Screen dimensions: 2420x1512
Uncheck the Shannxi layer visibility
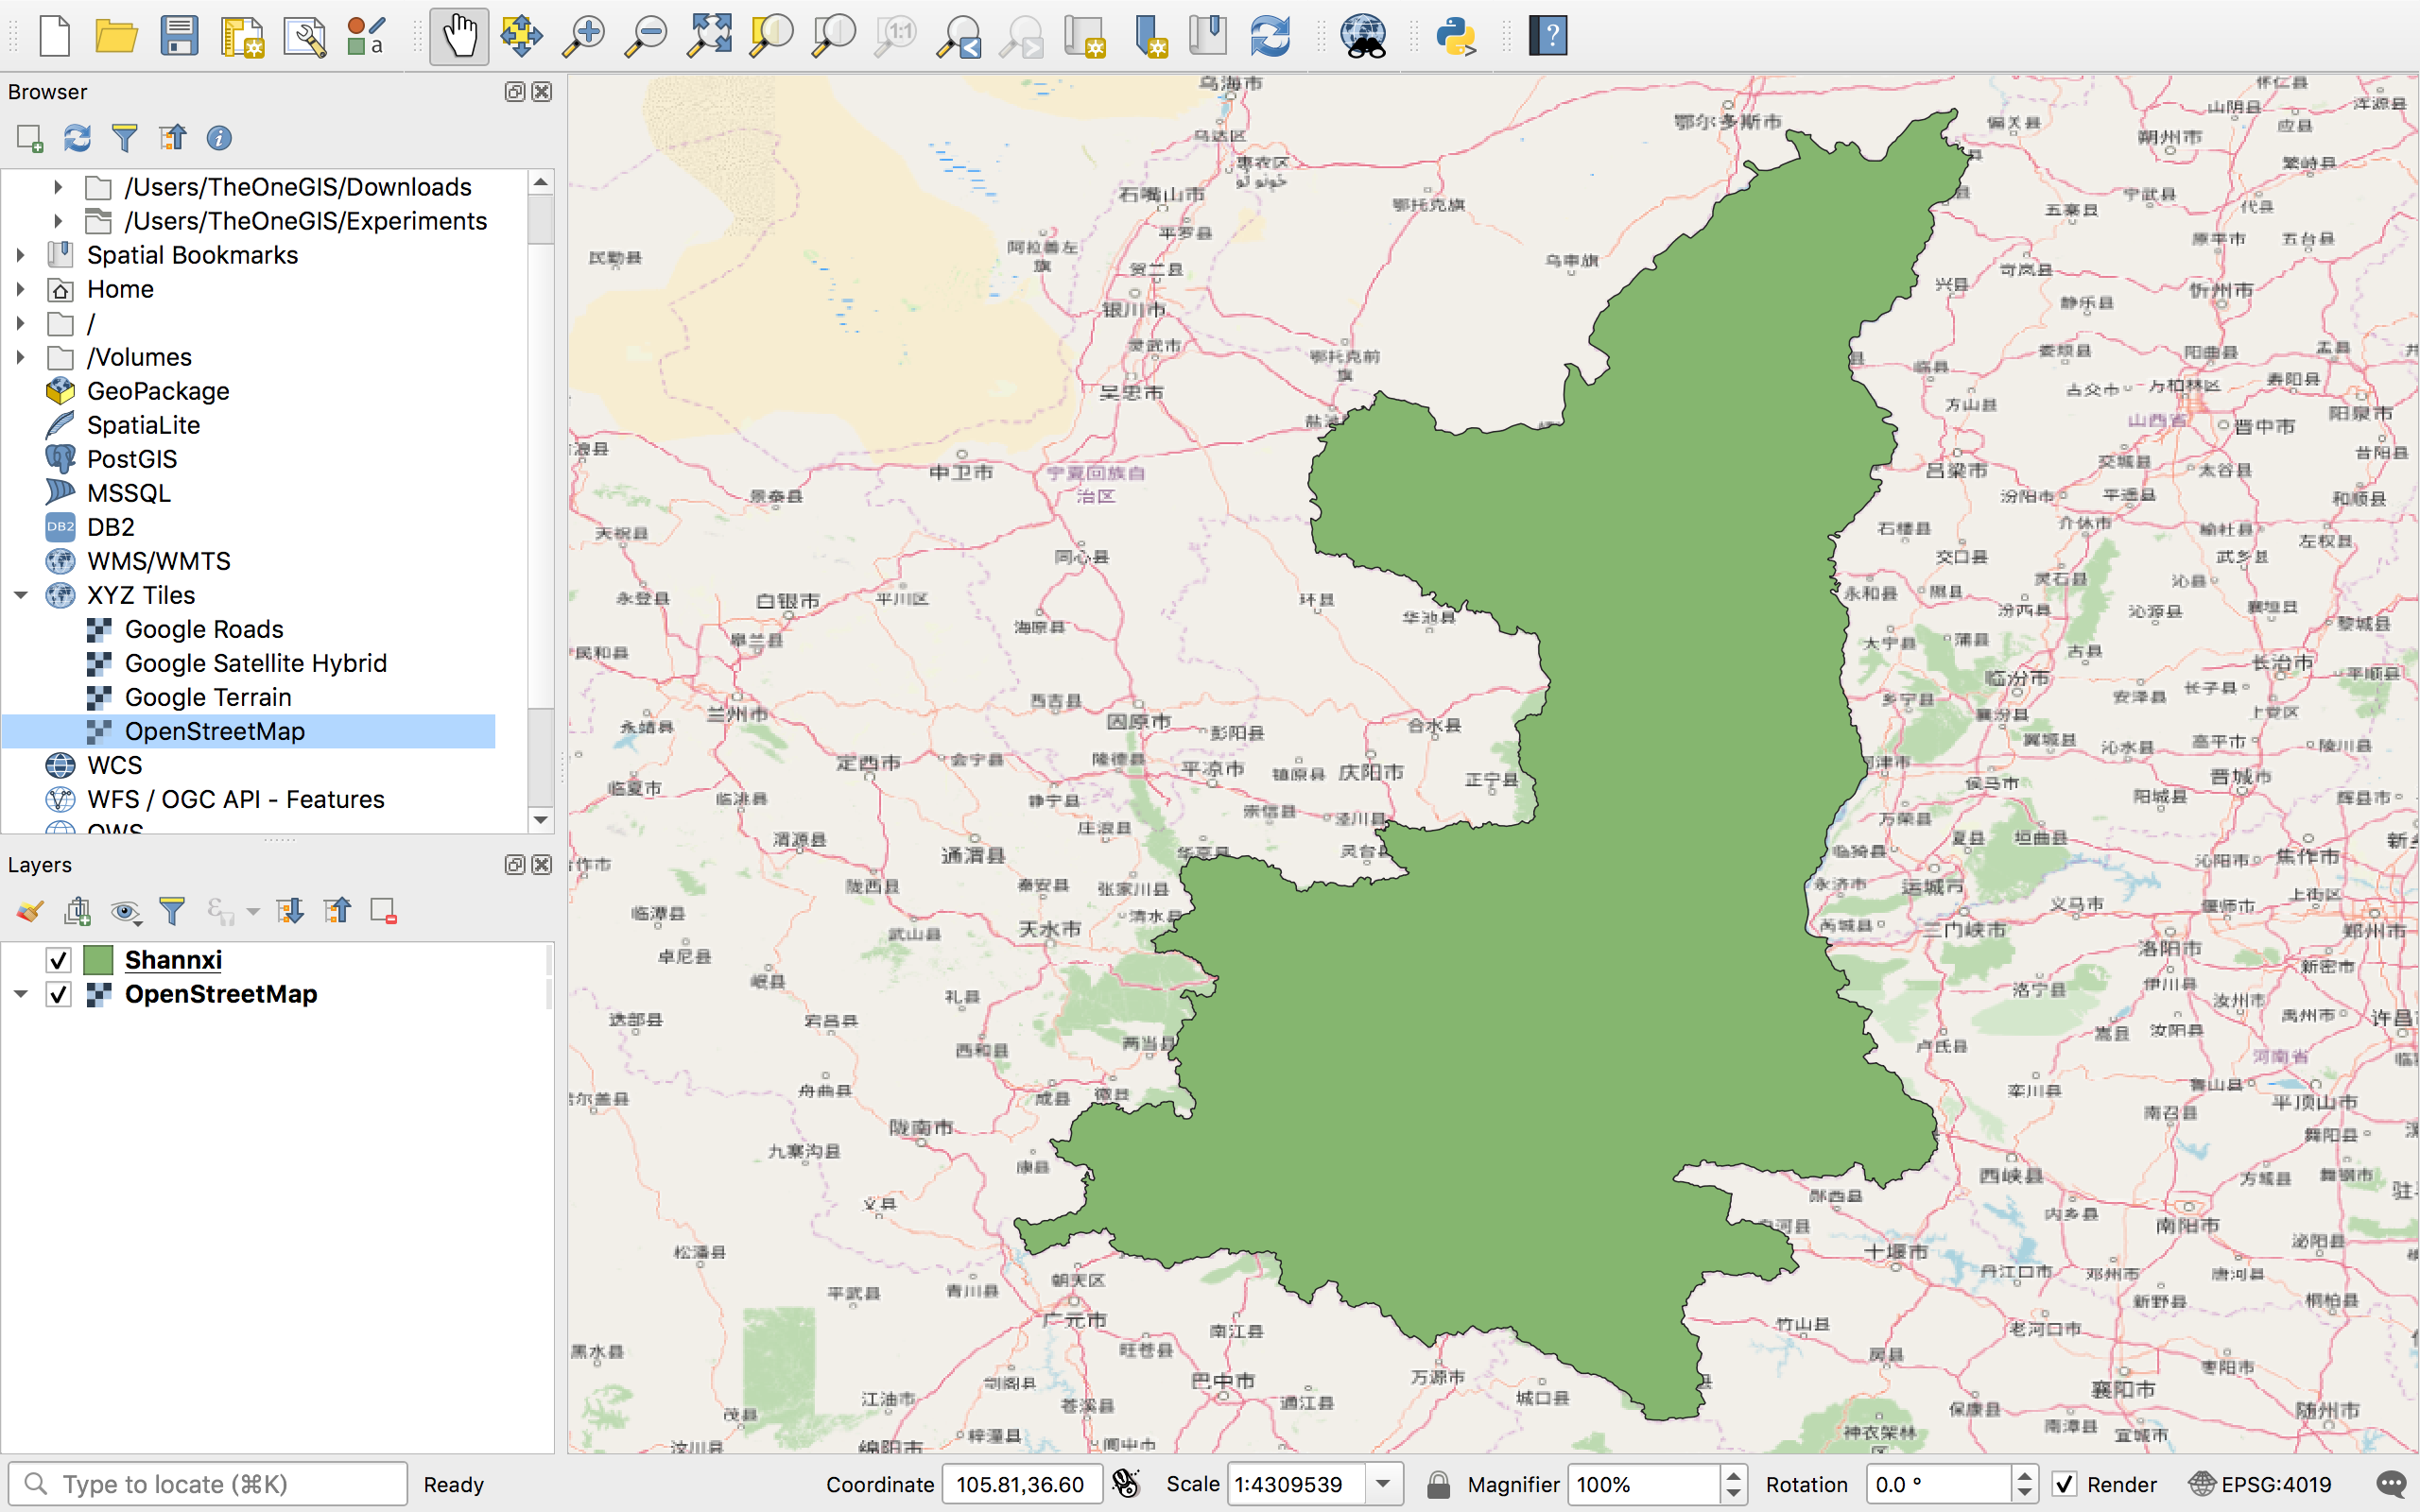pos(59,959)
